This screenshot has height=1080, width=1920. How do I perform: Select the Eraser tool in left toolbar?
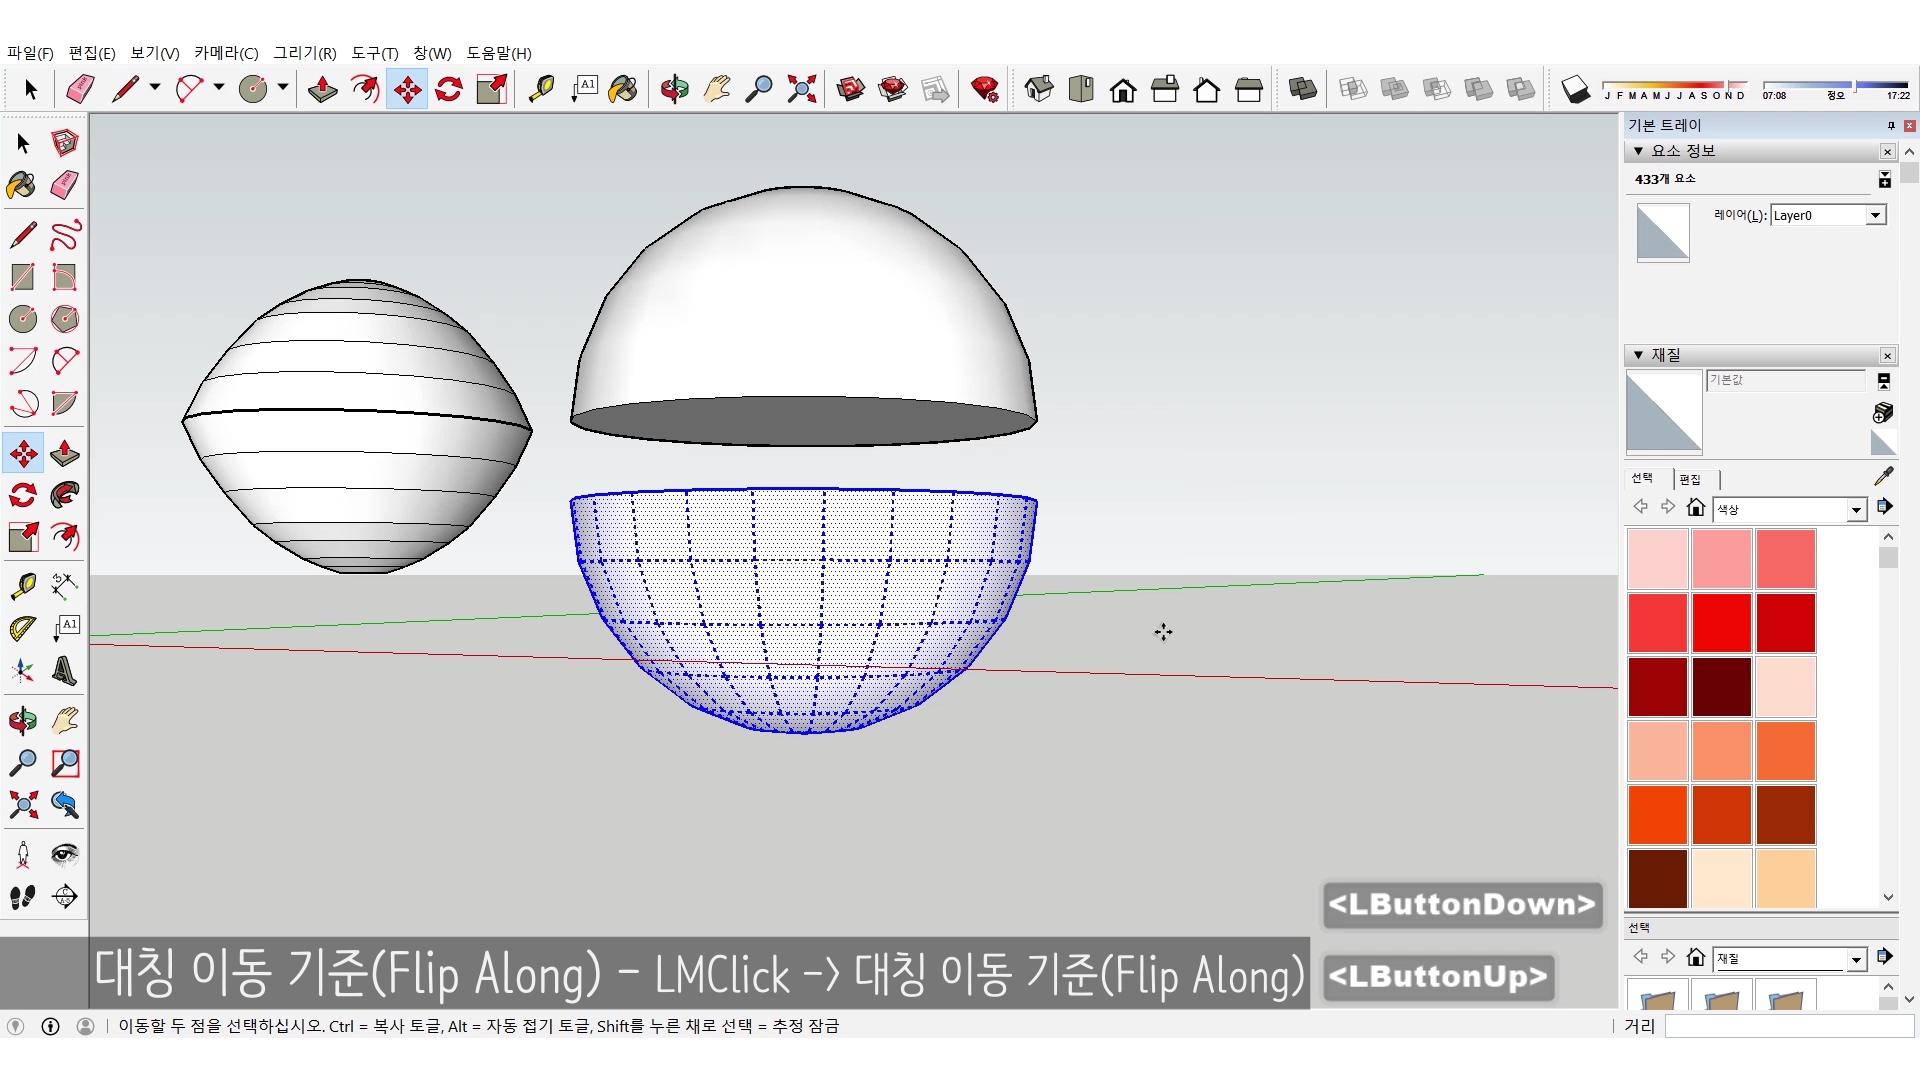(x=65, y=185)
